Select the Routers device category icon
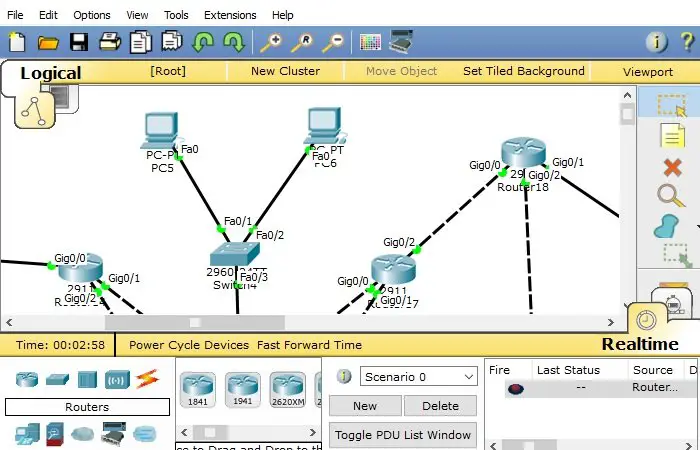 (27, 379)
